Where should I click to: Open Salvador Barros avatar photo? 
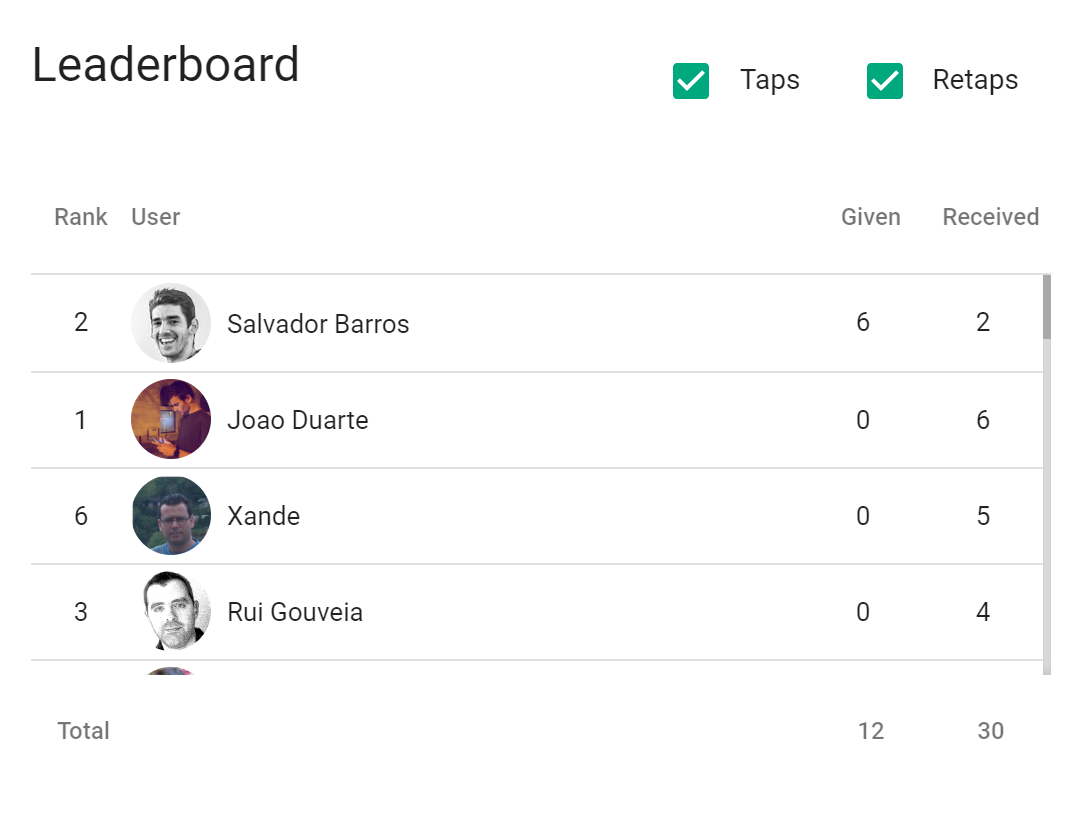[171, 322]
